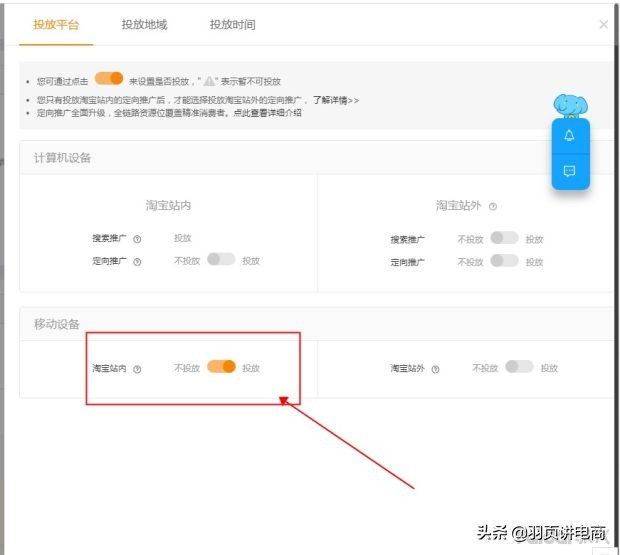Click help icon beside computer 淘宝站内 搜索推广

(137, 239)
